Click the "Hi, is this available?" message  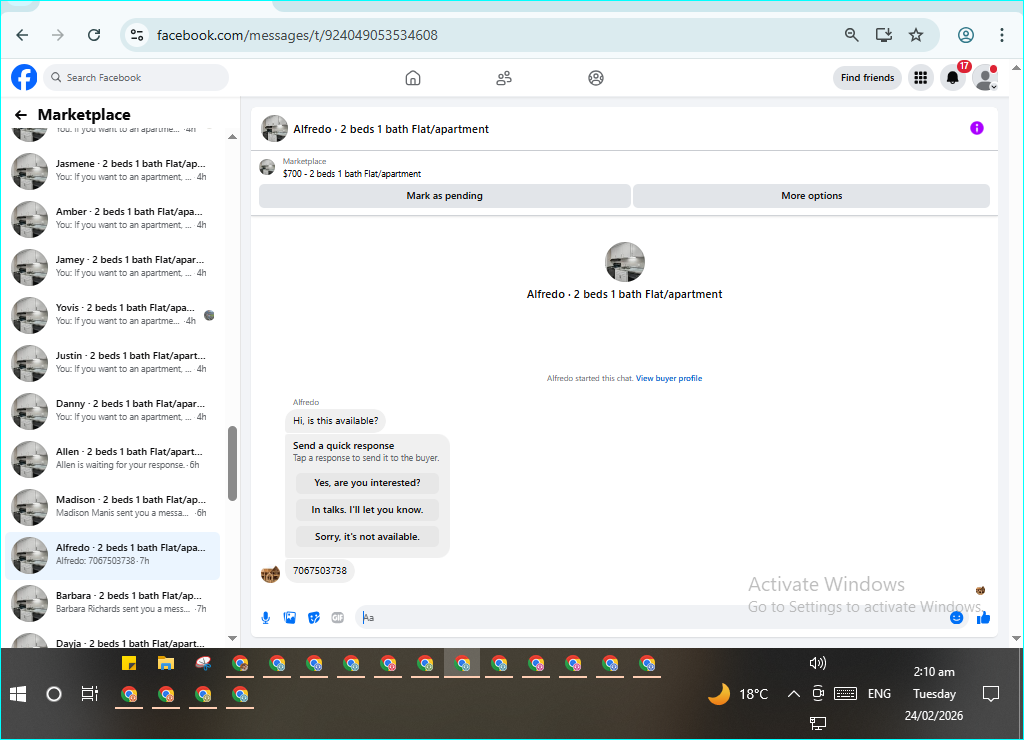click(x=336, y=421)
